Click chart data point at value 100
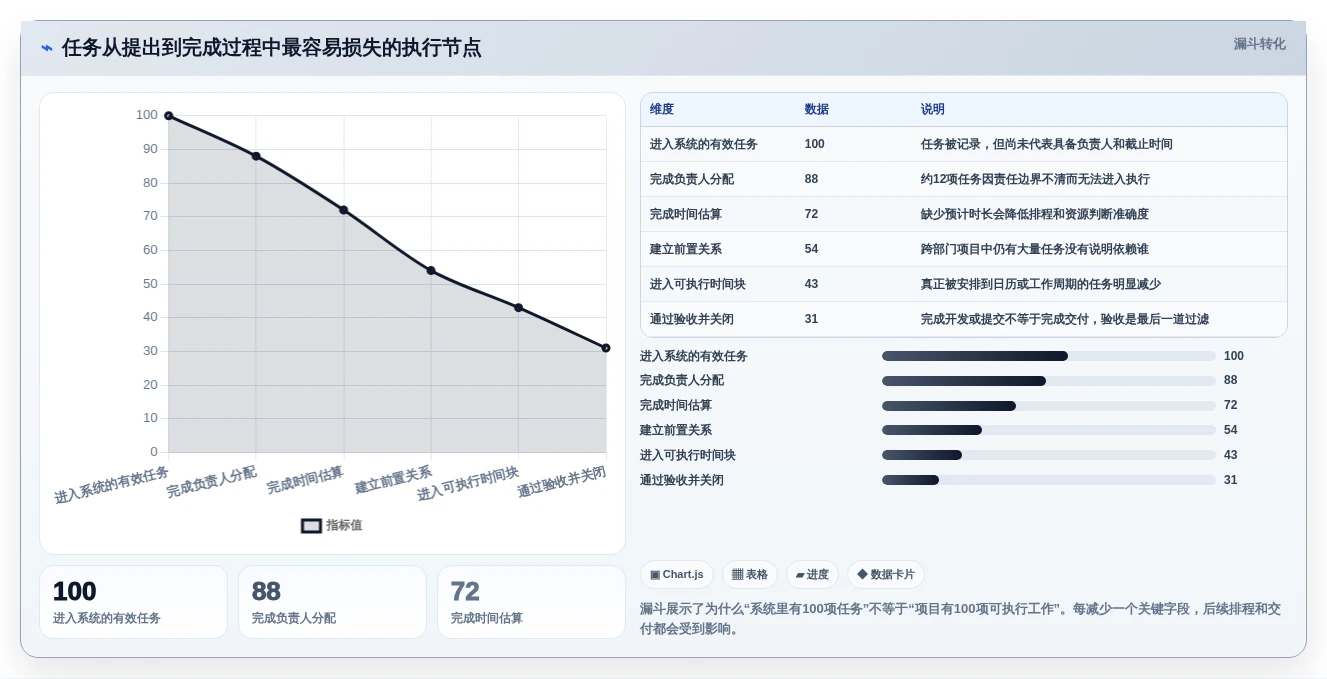This screenshot has width=1327, height=679. [x=169, y=116]
